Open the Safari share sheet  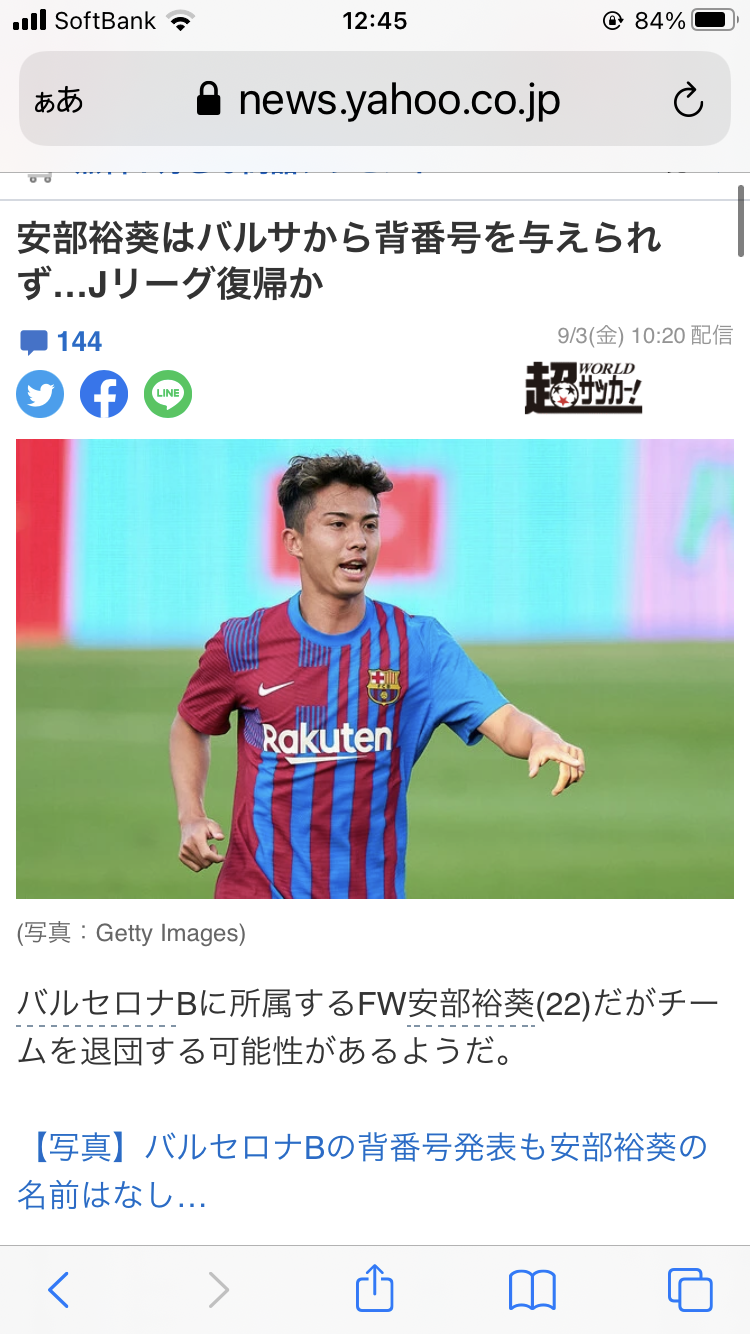pos(375,1287)
